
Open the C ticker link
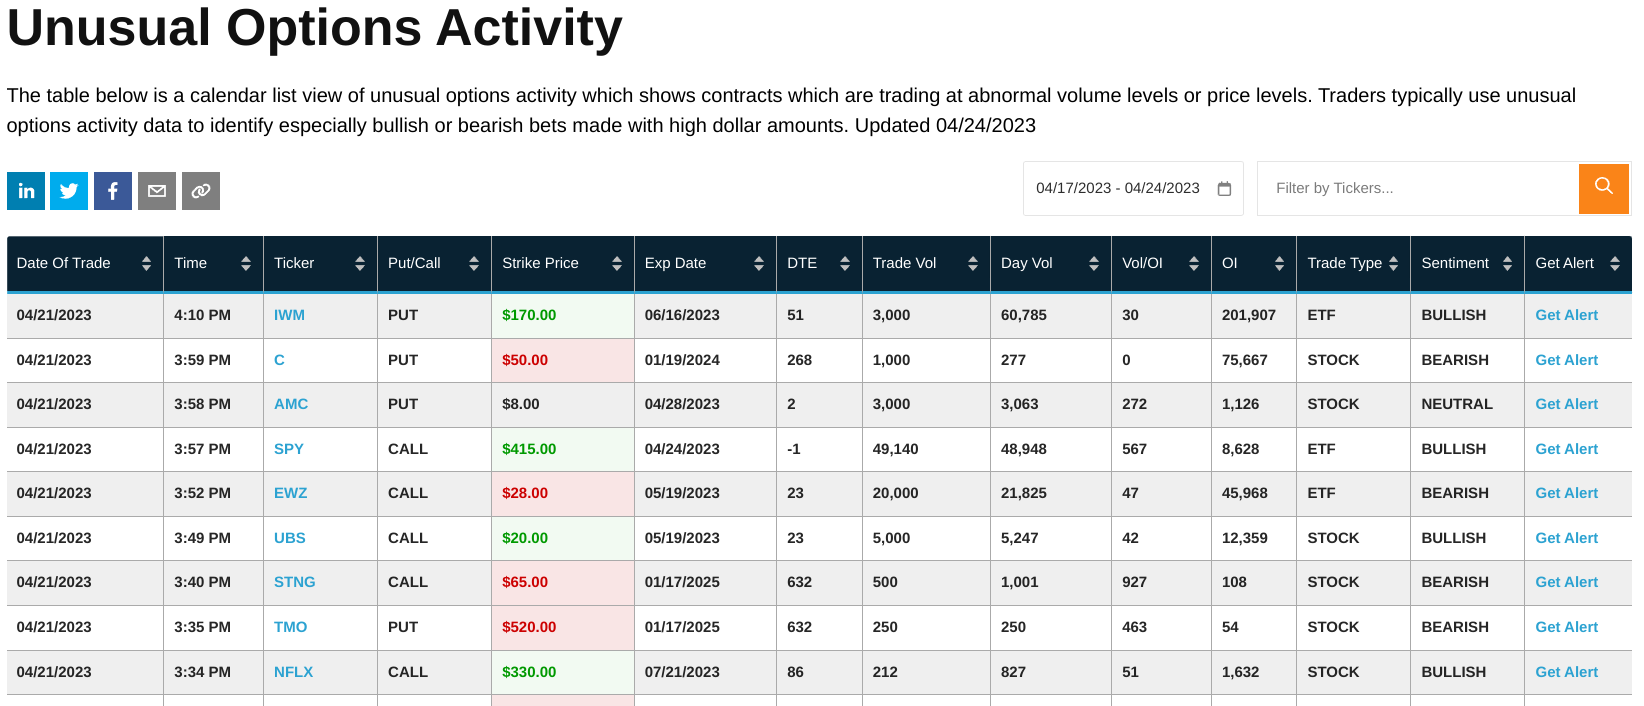pos(279,360)
